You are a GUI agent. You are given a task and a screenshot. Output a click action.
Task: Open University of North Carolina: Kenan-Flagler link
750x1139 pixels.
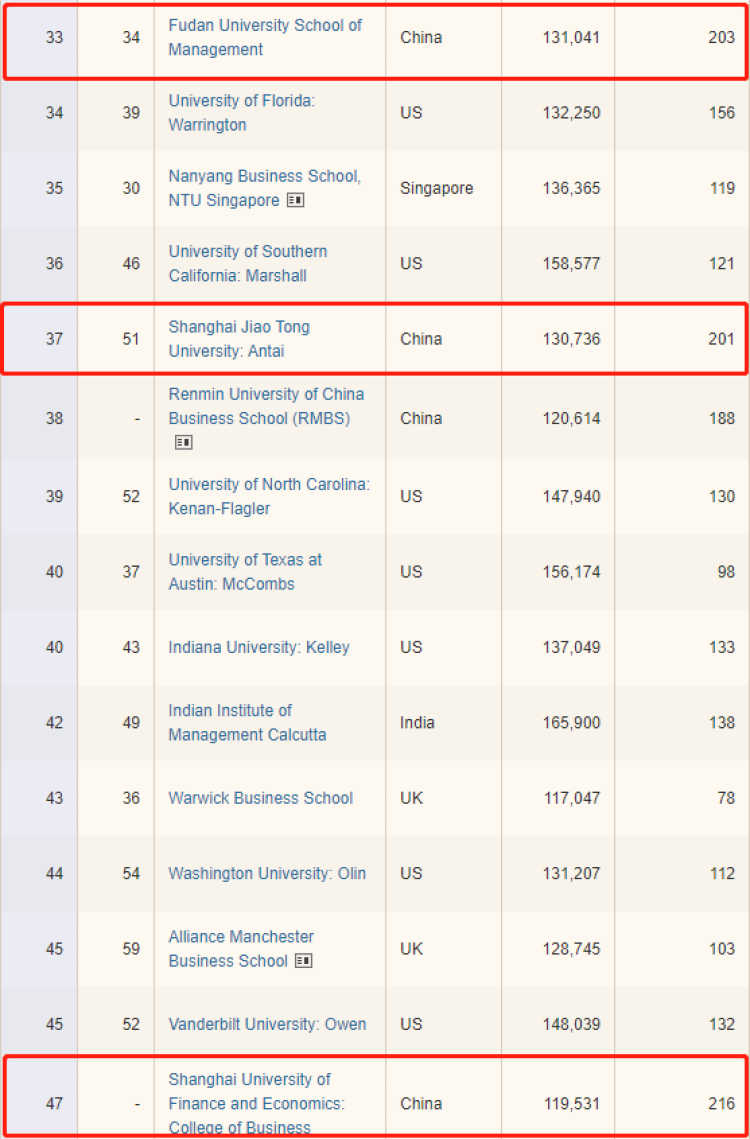269,496
